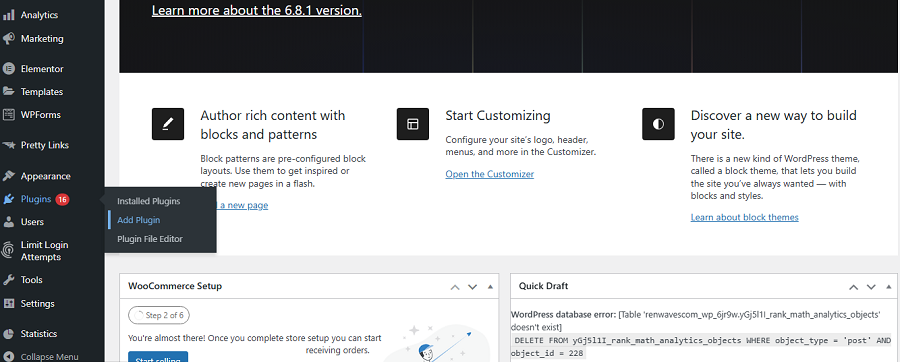Click the Users person icon
This screenshot has height=362, width=900.
pyautogui.click(x=9, y=222)
